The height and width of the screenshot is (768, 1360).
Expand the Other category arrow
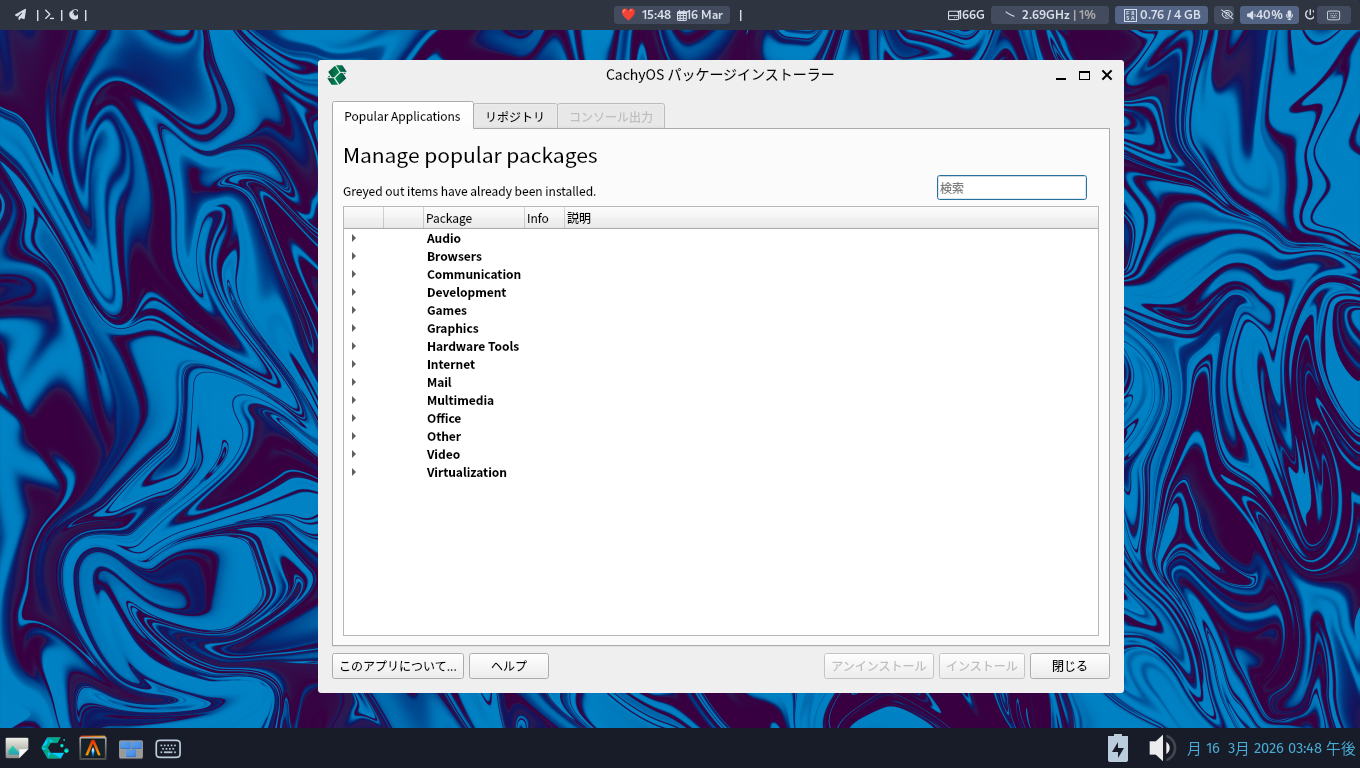pyautogui.click(x=354, y=436)
